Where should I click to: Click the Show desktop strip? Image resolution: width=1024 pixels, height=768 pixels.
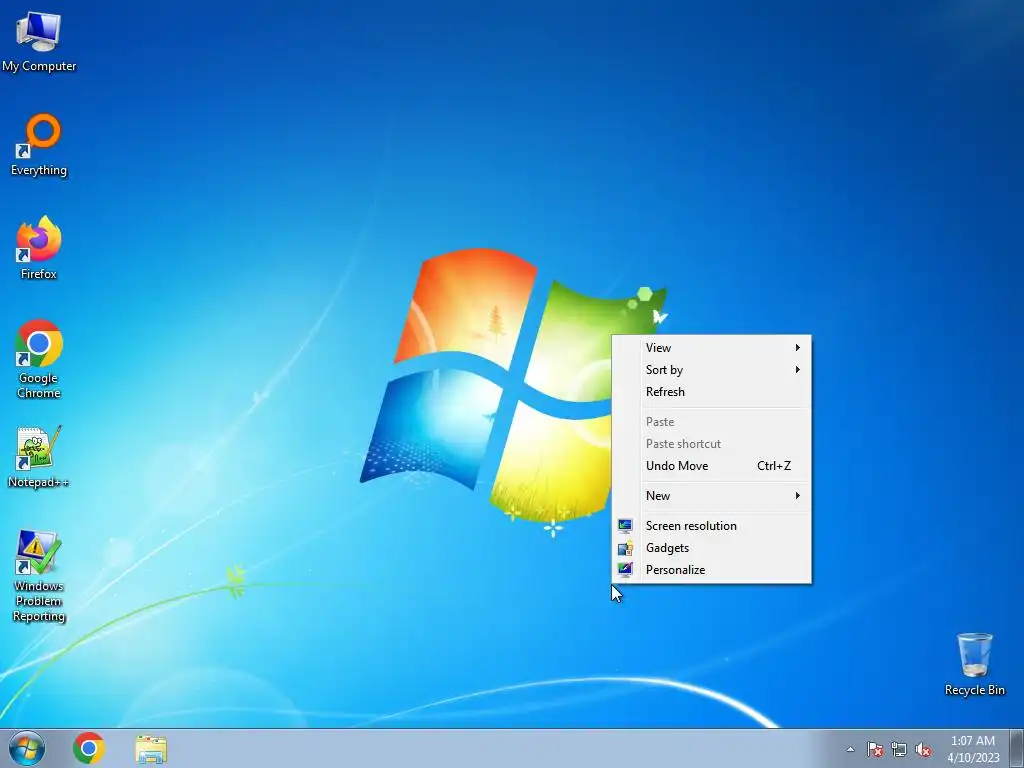point(1017,748)
